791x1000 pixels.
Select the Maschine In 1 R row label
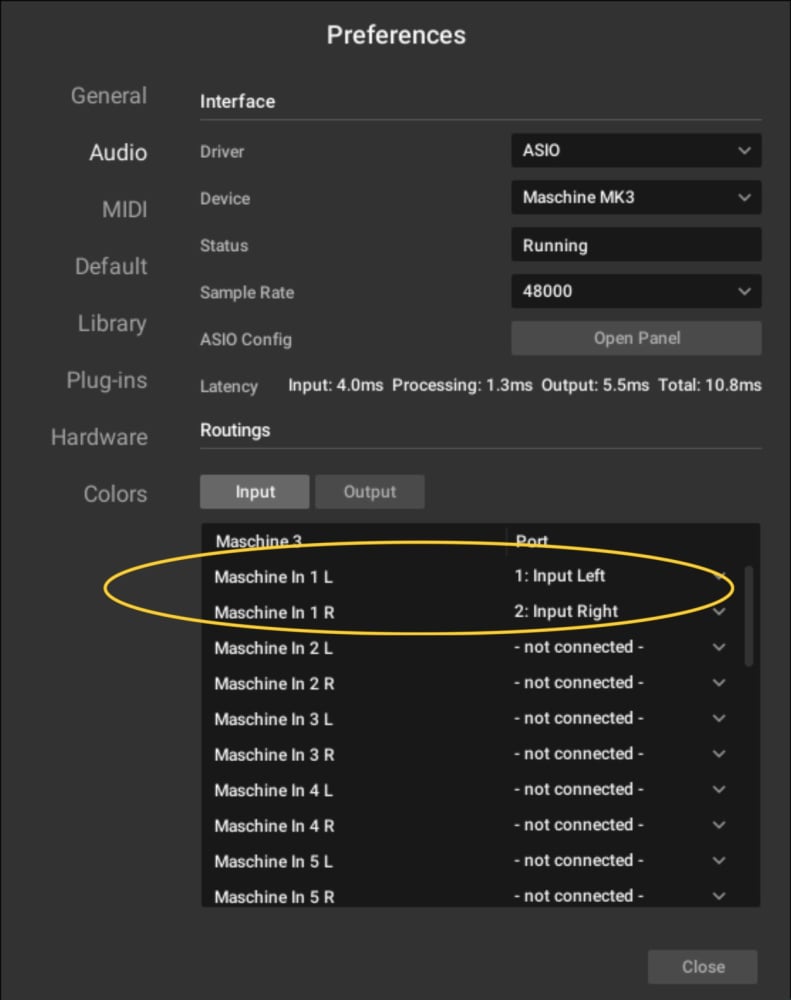pos(274,613)
